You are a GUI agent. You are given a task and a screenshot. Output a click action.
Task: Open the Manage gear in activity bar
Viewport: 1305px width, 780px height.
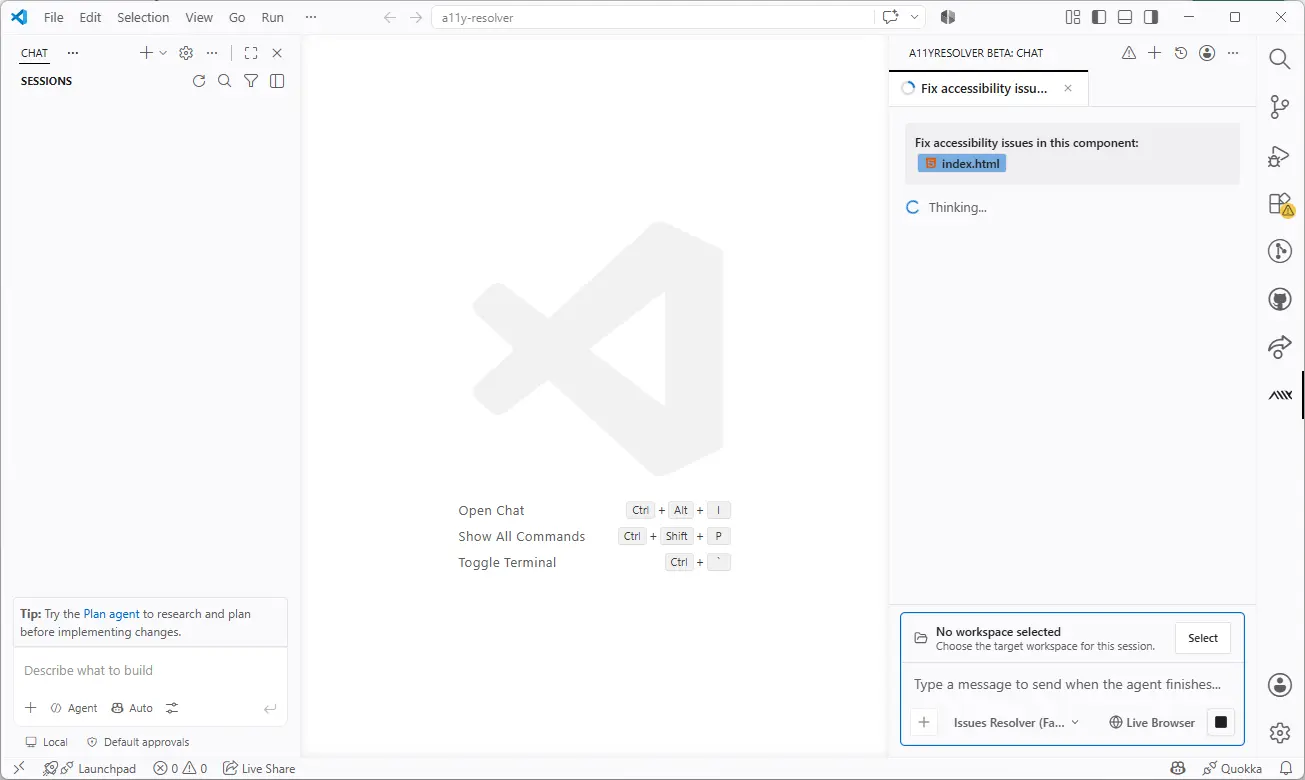click(1280, 733)
